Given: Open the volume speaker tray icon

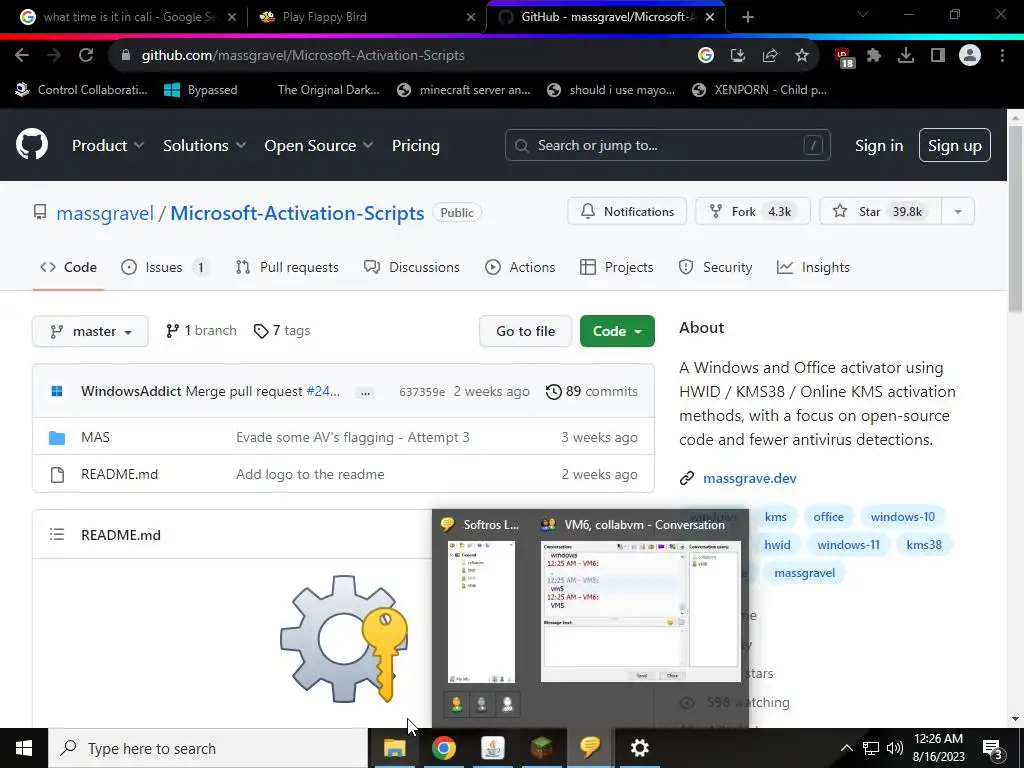Looking at the screenshot, I should tap(895, 748).
